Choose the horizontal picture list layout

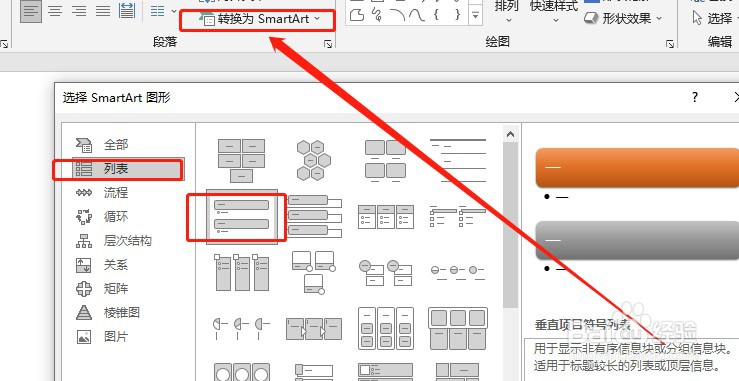point(458,328)
